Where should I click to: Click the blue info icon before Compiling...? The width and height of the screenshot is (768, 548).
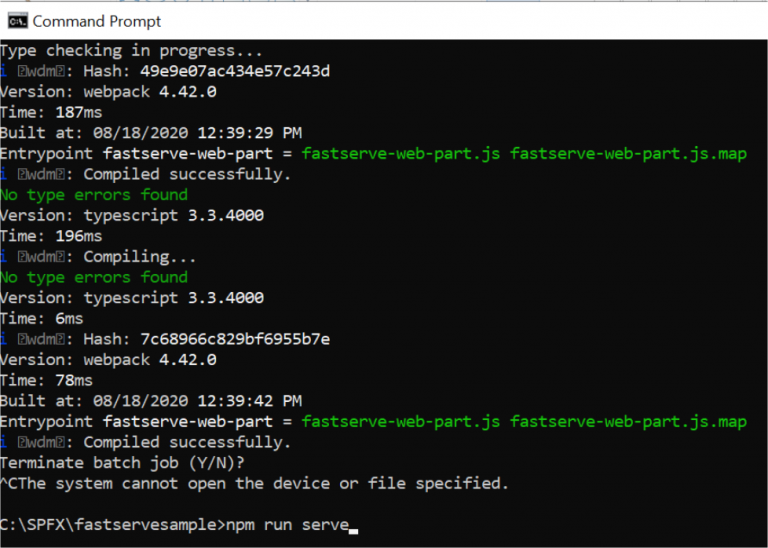click(3, 257)
